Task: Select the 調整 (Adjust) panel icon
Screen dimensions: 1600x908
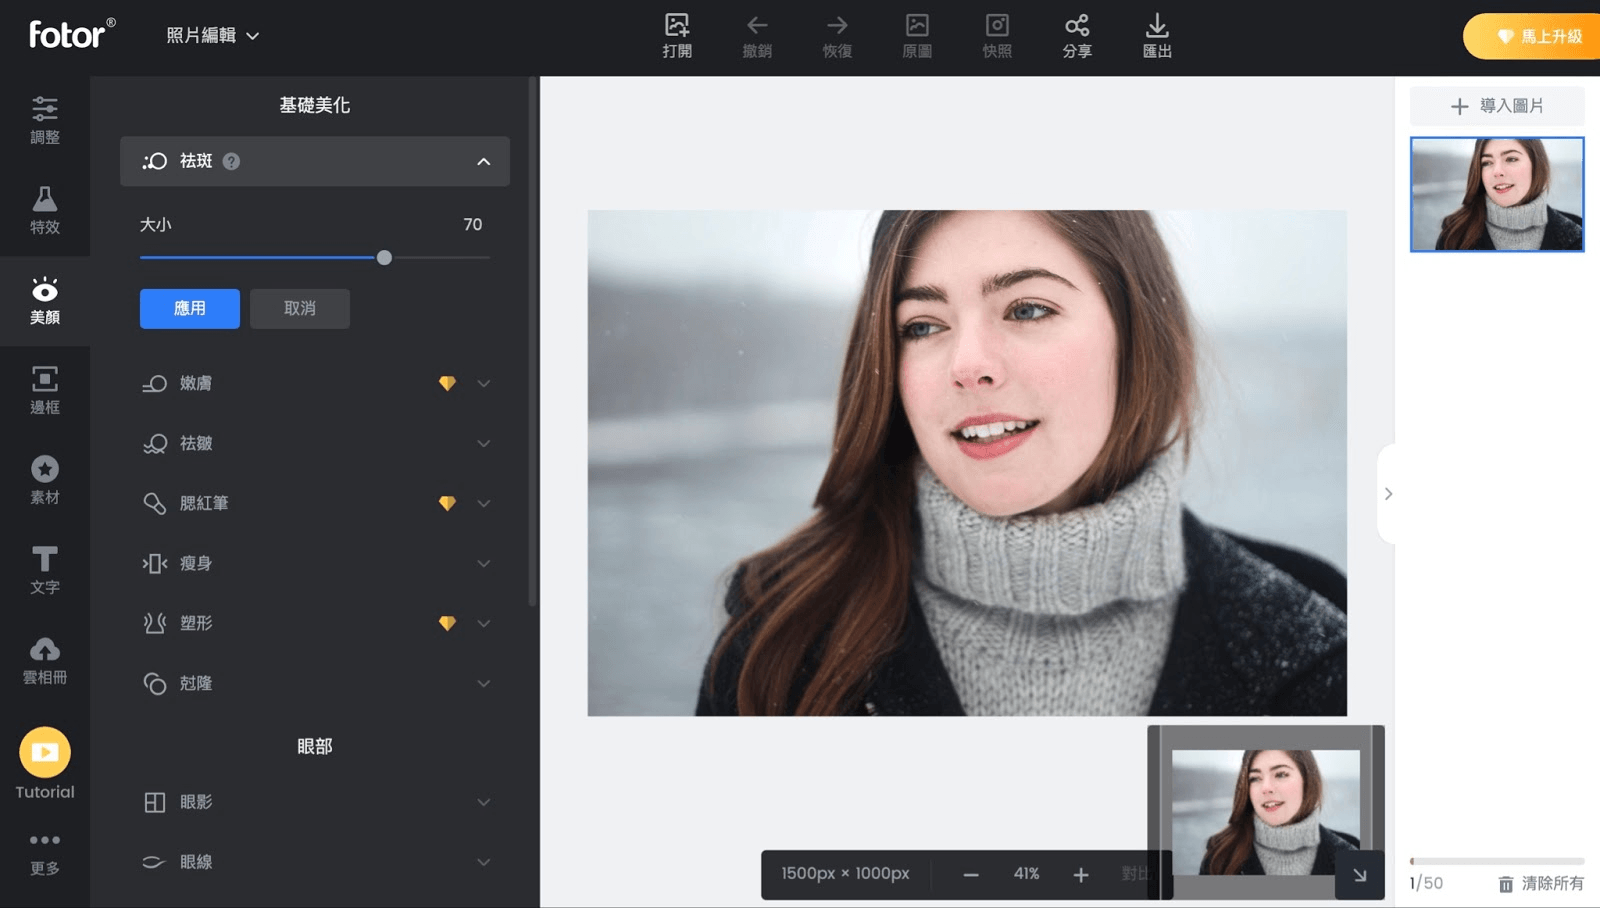Action: [x=44, y=120]
